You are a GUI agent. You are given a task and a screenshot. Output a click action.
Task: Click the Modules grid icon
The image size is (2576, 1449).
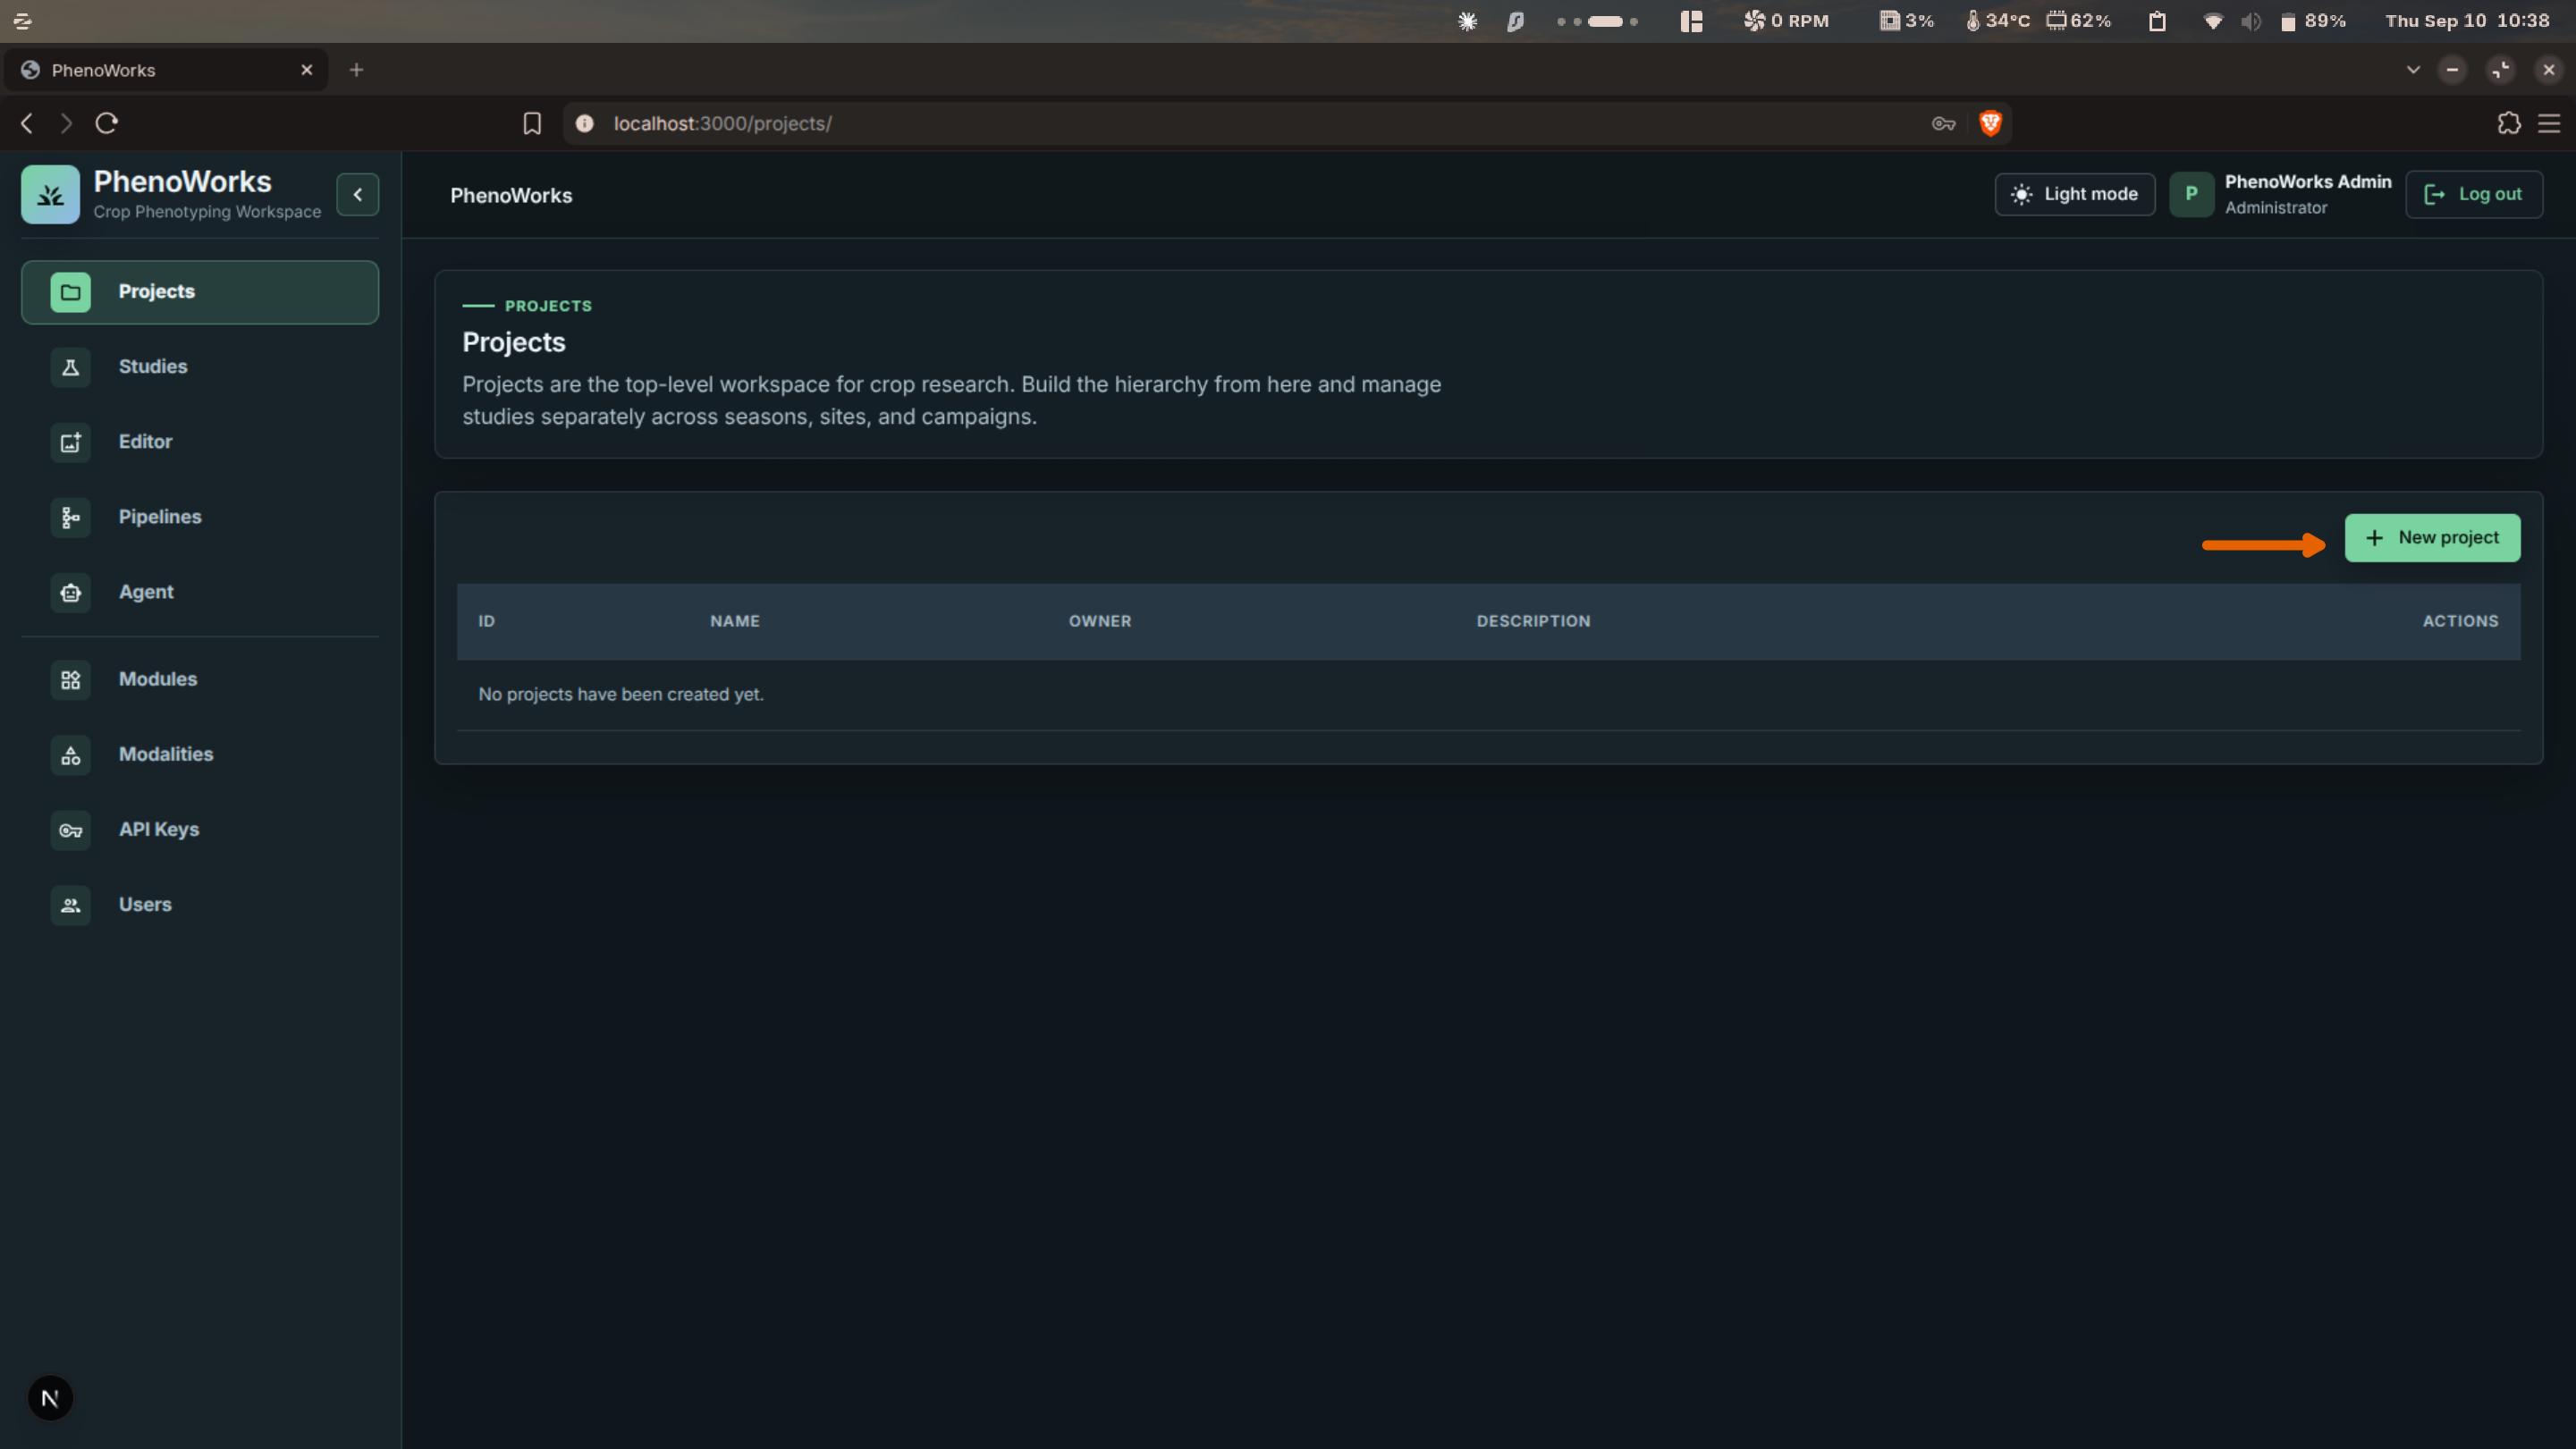click(70, 680)
